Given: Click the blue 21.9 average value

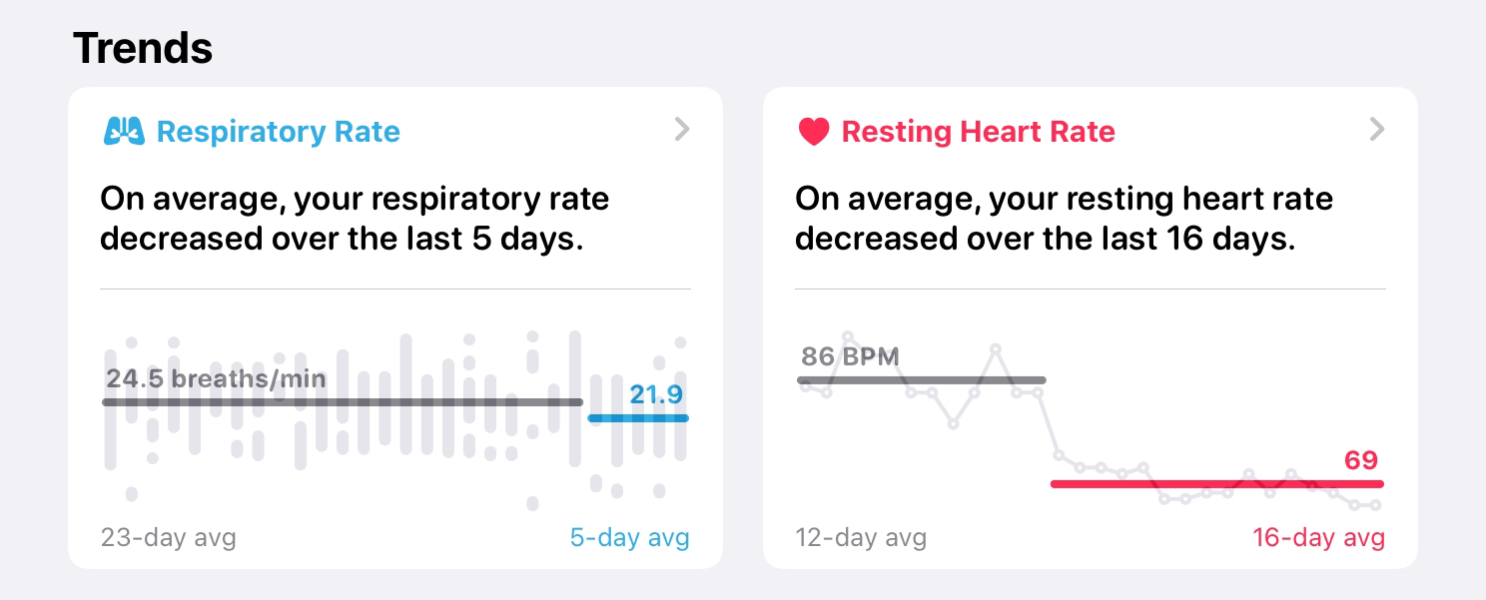Looking at the screenshot, I should tap(656, 395).
